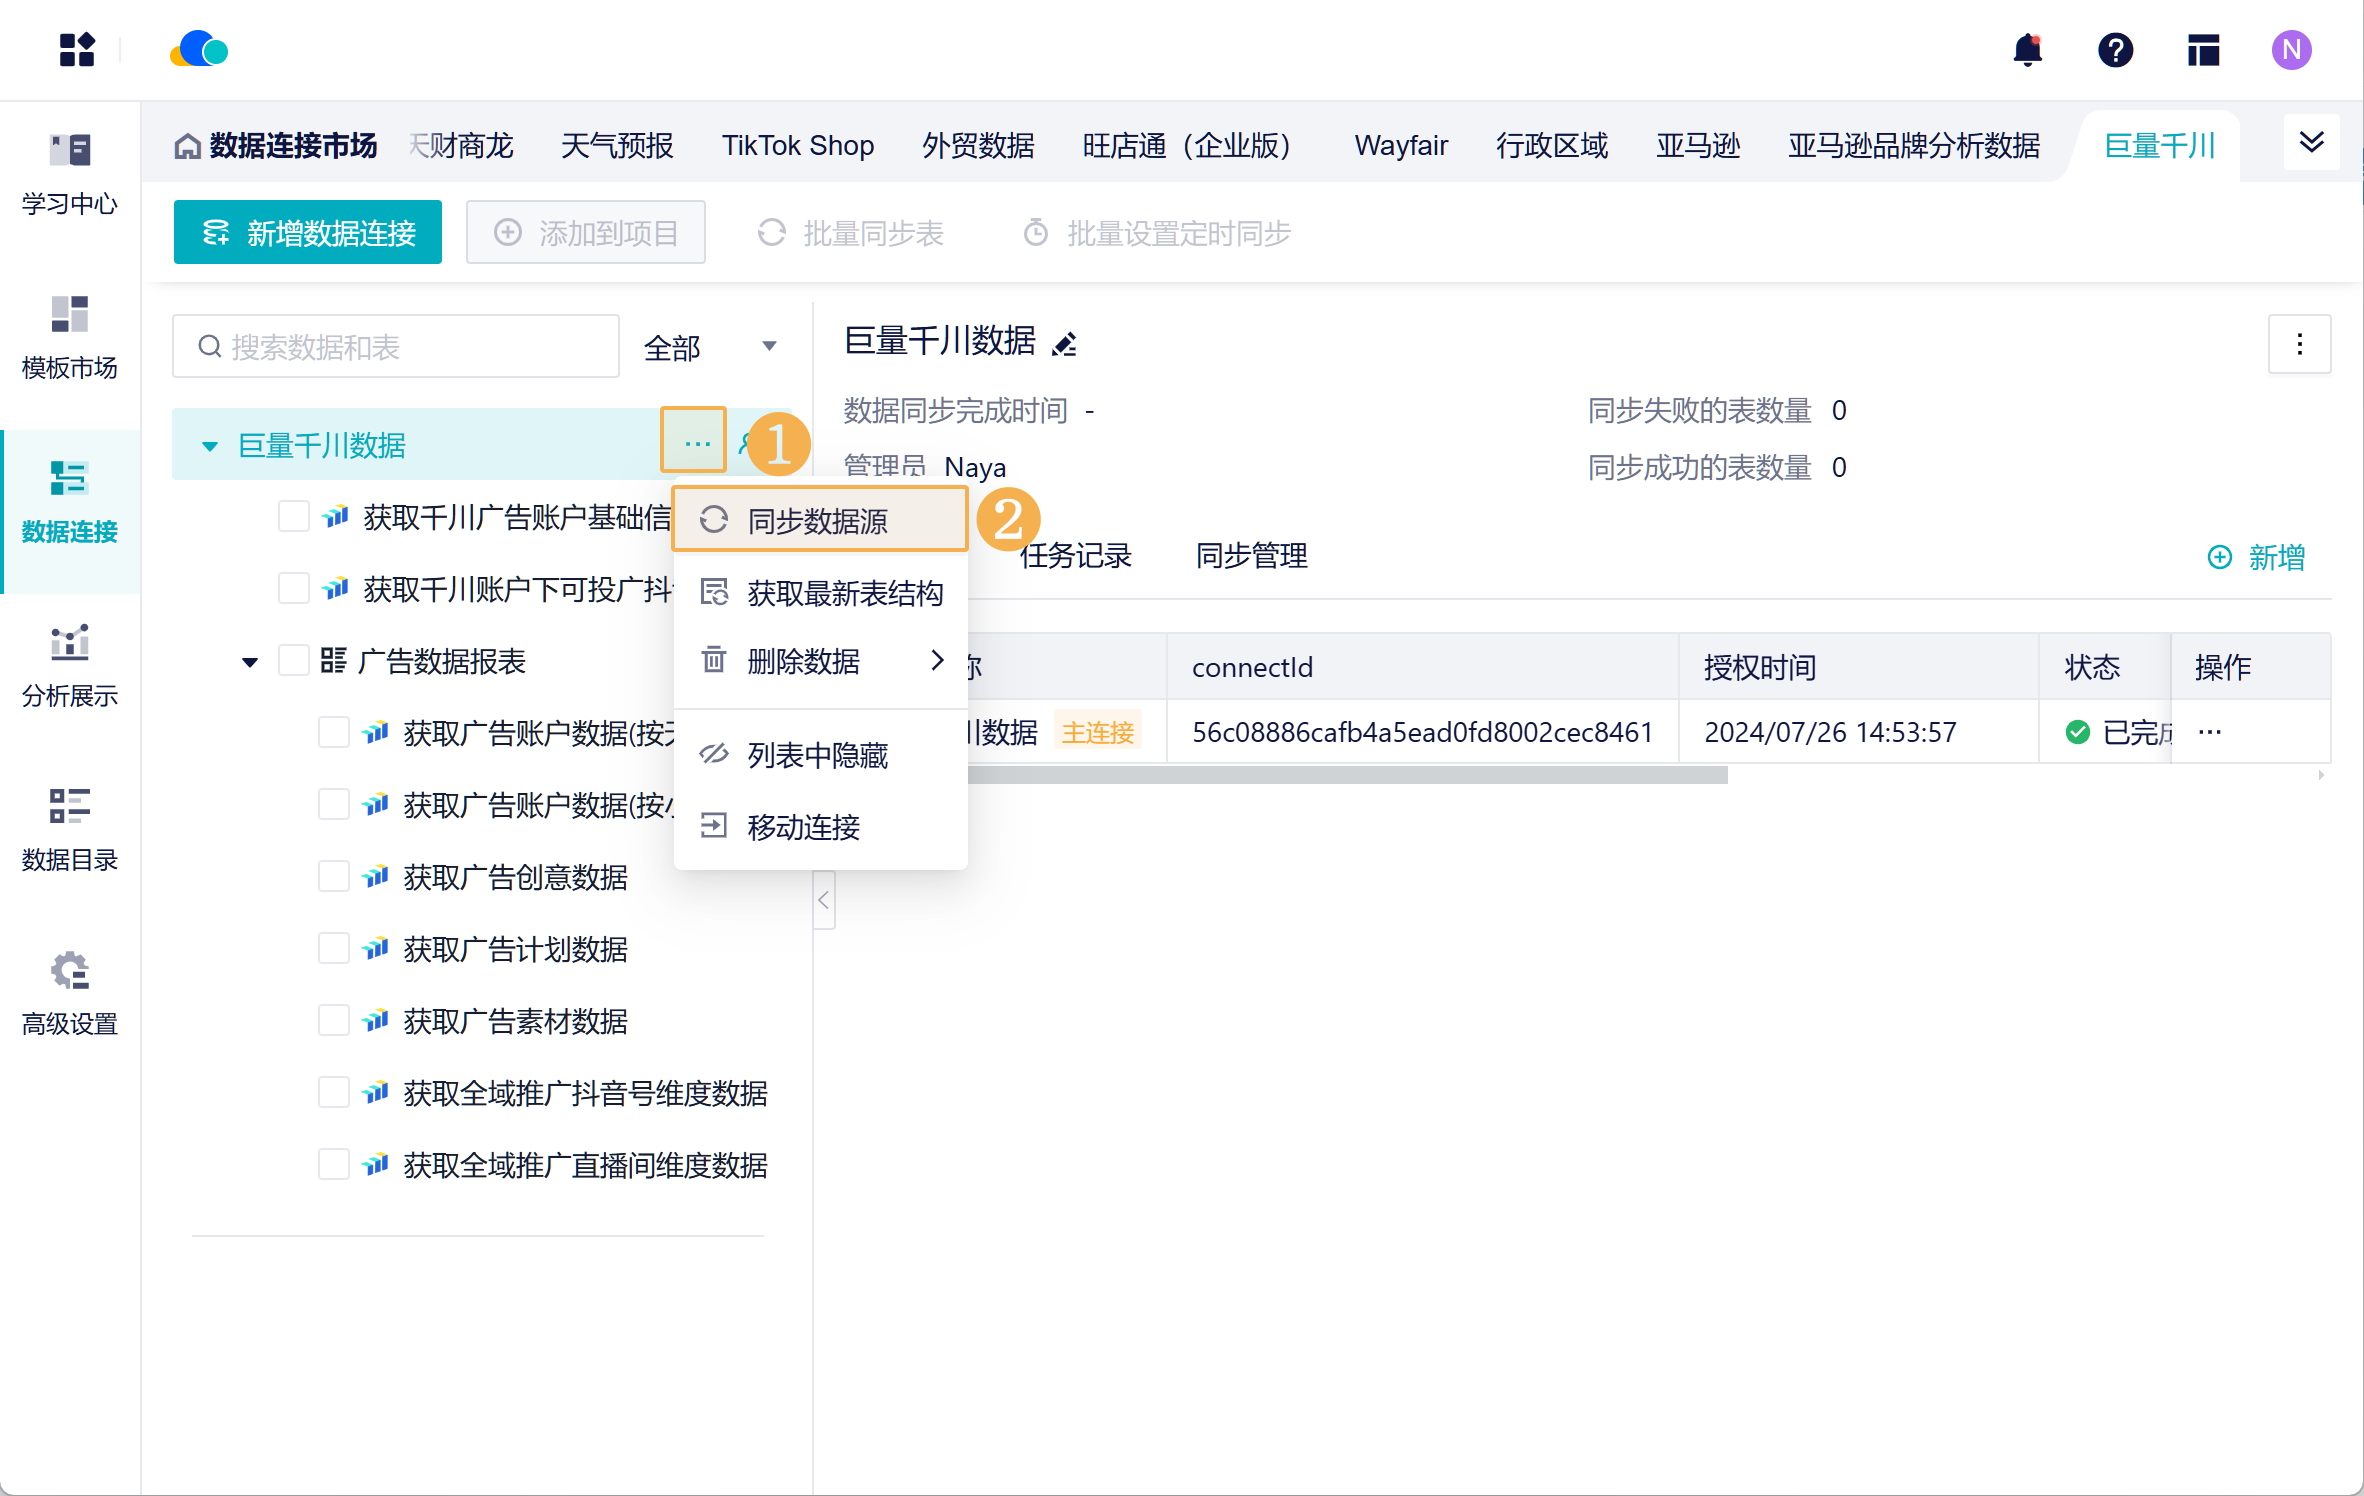Click the notification bell icon

coord(2027,50)
